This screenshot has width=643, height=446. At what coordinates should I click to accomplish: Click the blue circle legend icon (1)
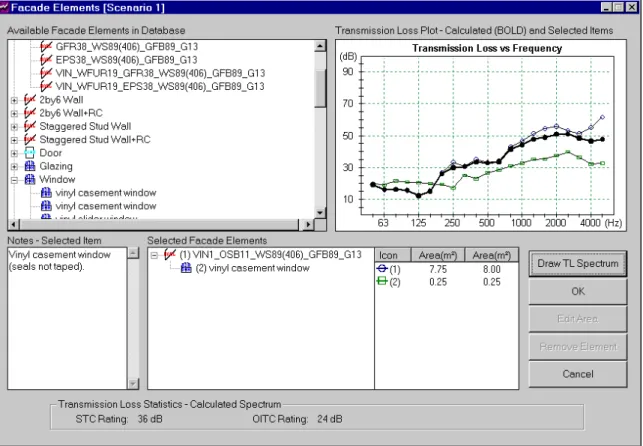point(382,269)
